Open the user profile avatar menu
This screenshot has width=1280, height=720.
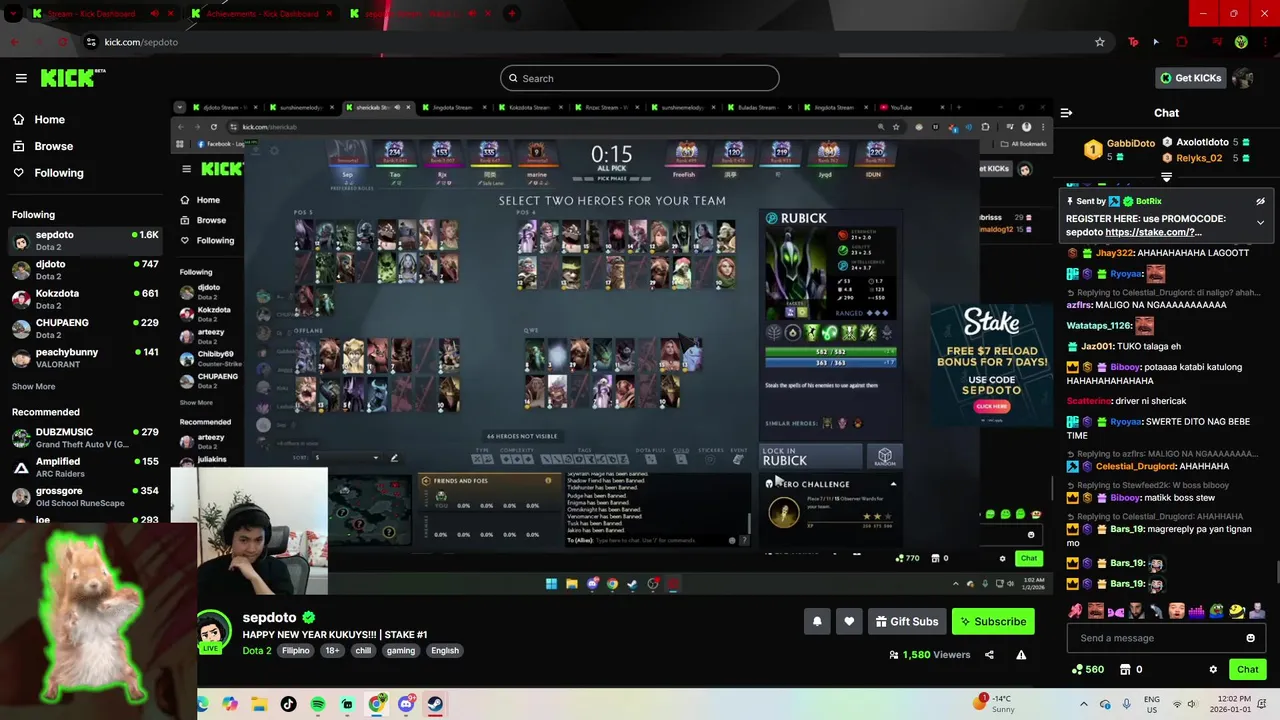1243,78
